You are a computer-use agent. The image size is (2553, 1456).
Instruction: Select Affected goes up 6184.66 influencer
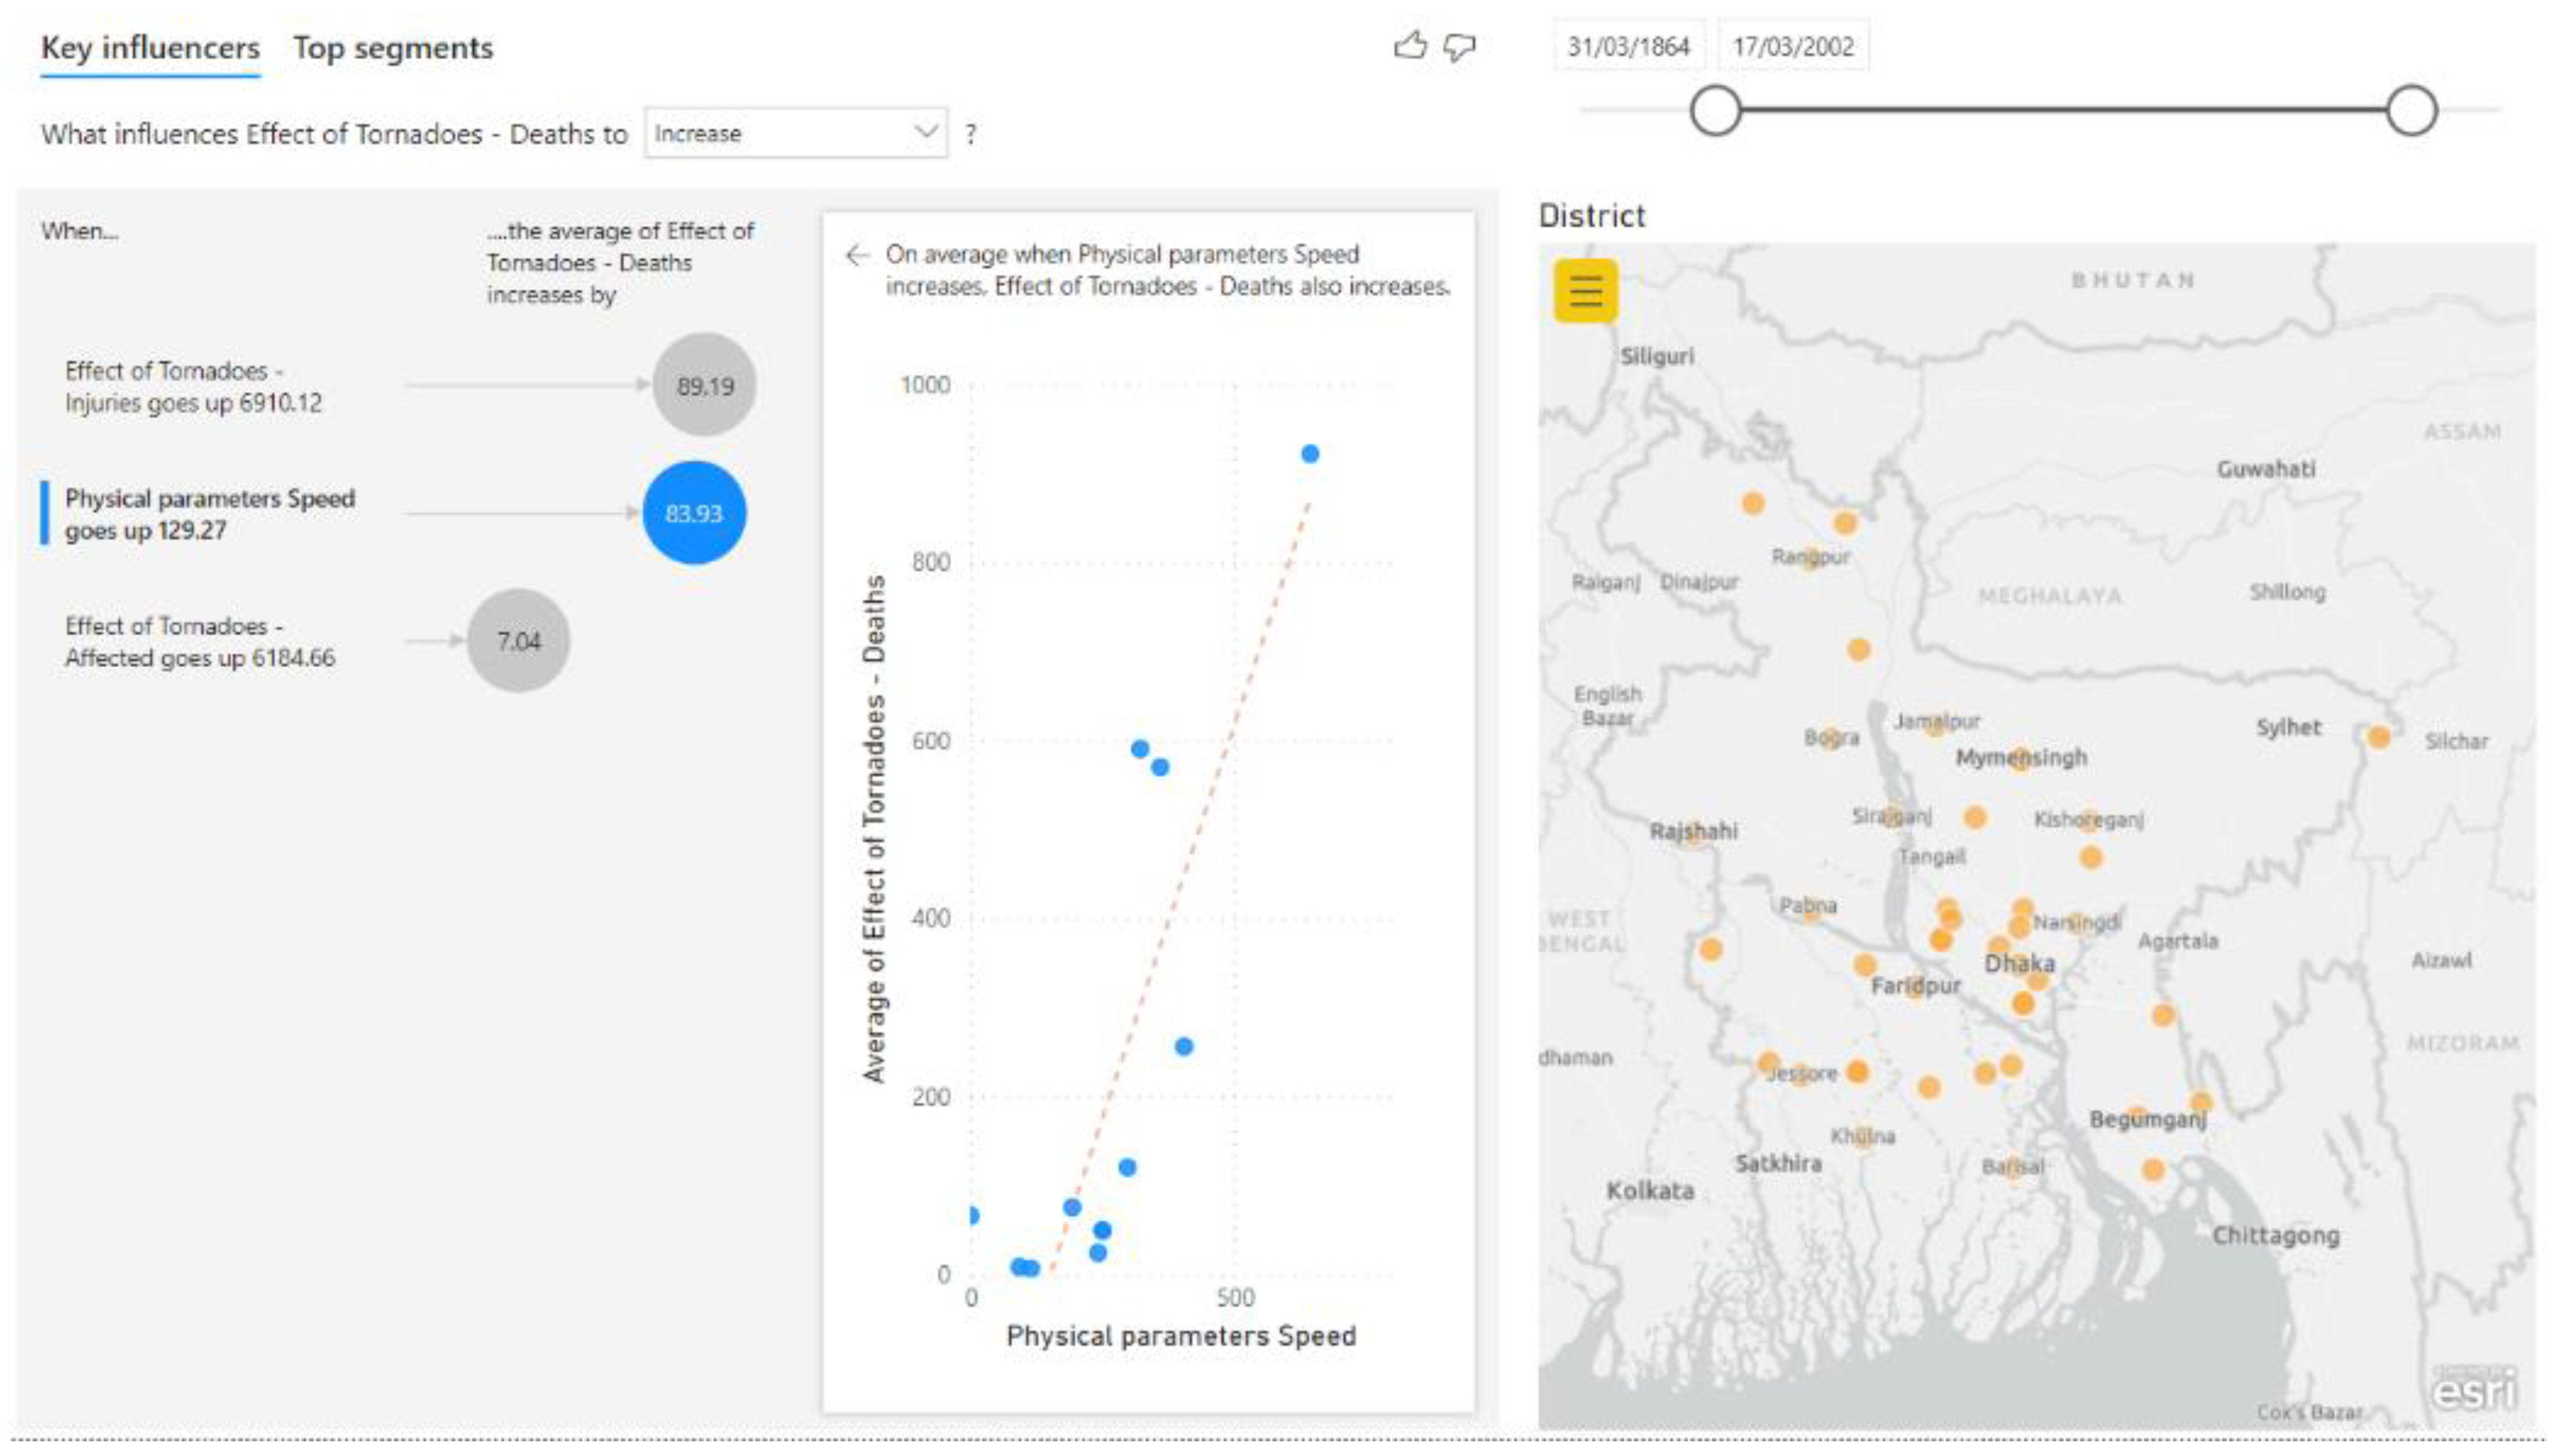coord(199,641)
